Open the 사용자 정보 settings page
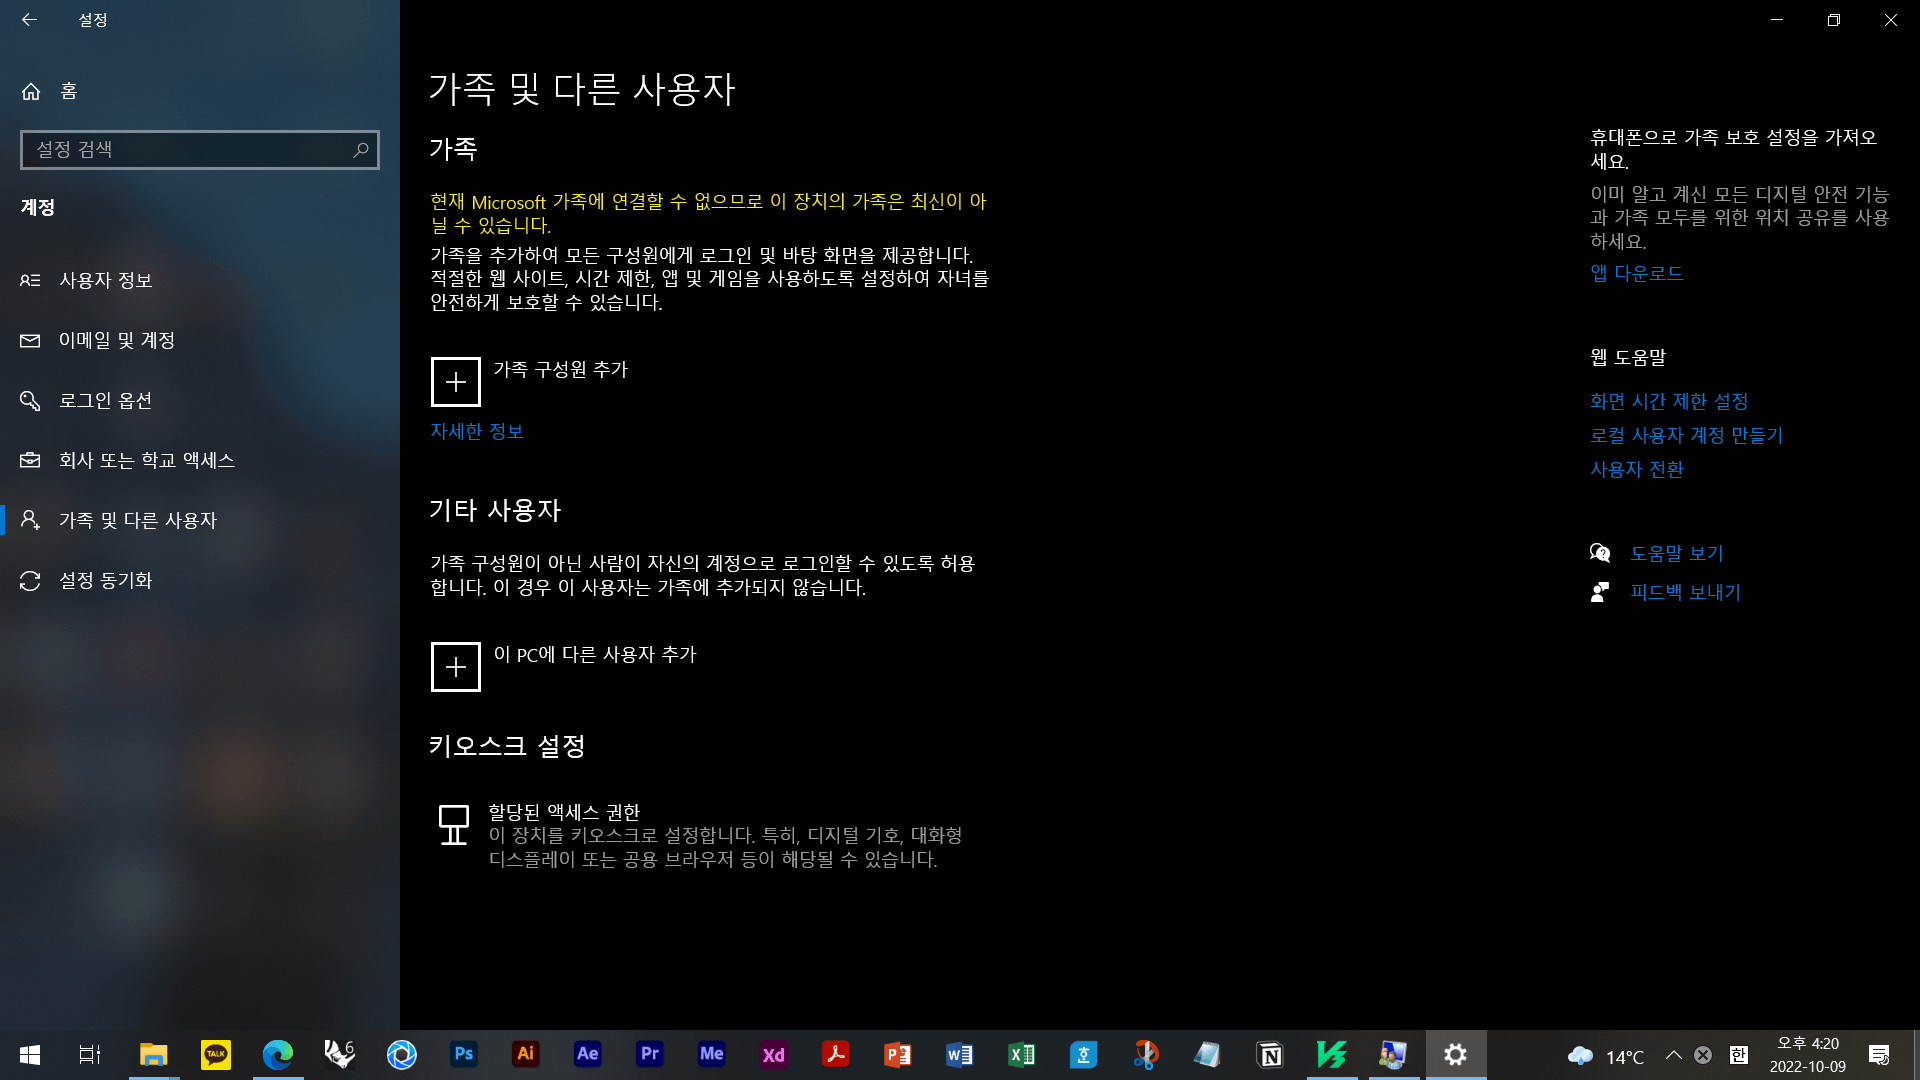Viewport: 1920px width, 1080px height. [105, 280]
